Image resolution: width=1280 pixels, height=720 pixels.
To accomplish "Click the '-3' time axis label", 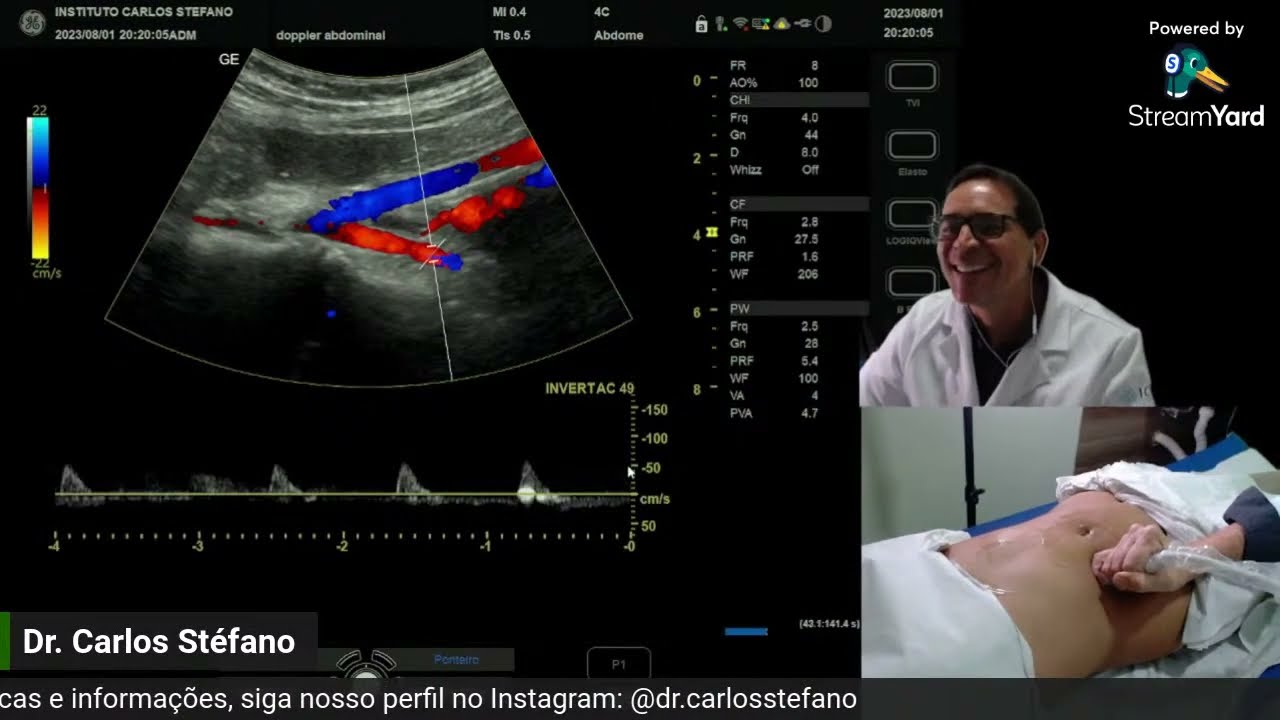I will (x=198, y=546).
